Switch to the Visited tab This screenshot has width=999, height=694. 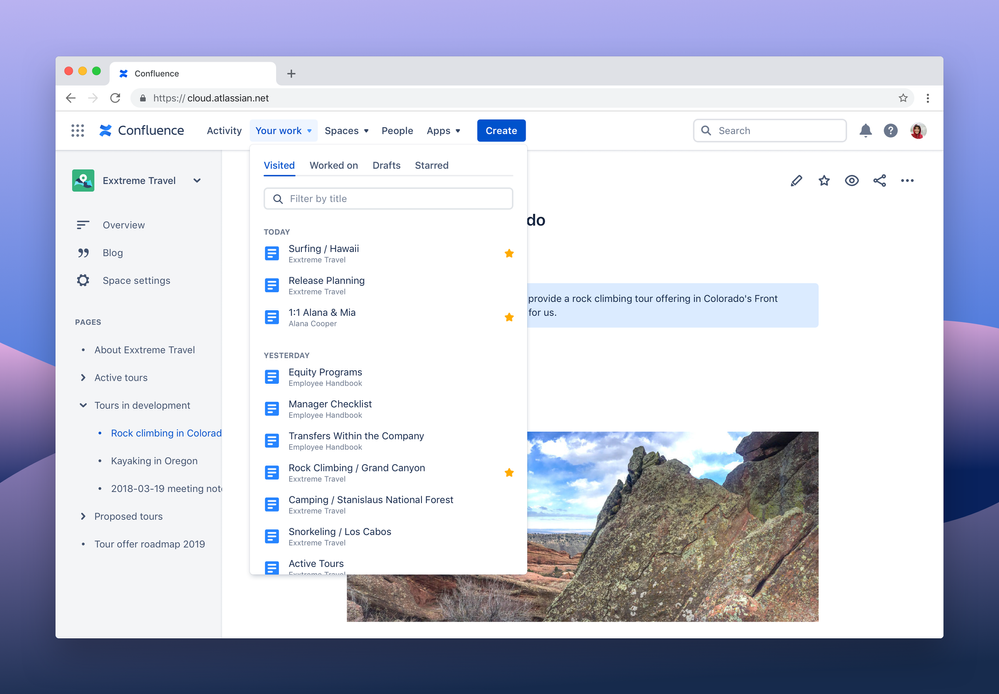(279, 165)
